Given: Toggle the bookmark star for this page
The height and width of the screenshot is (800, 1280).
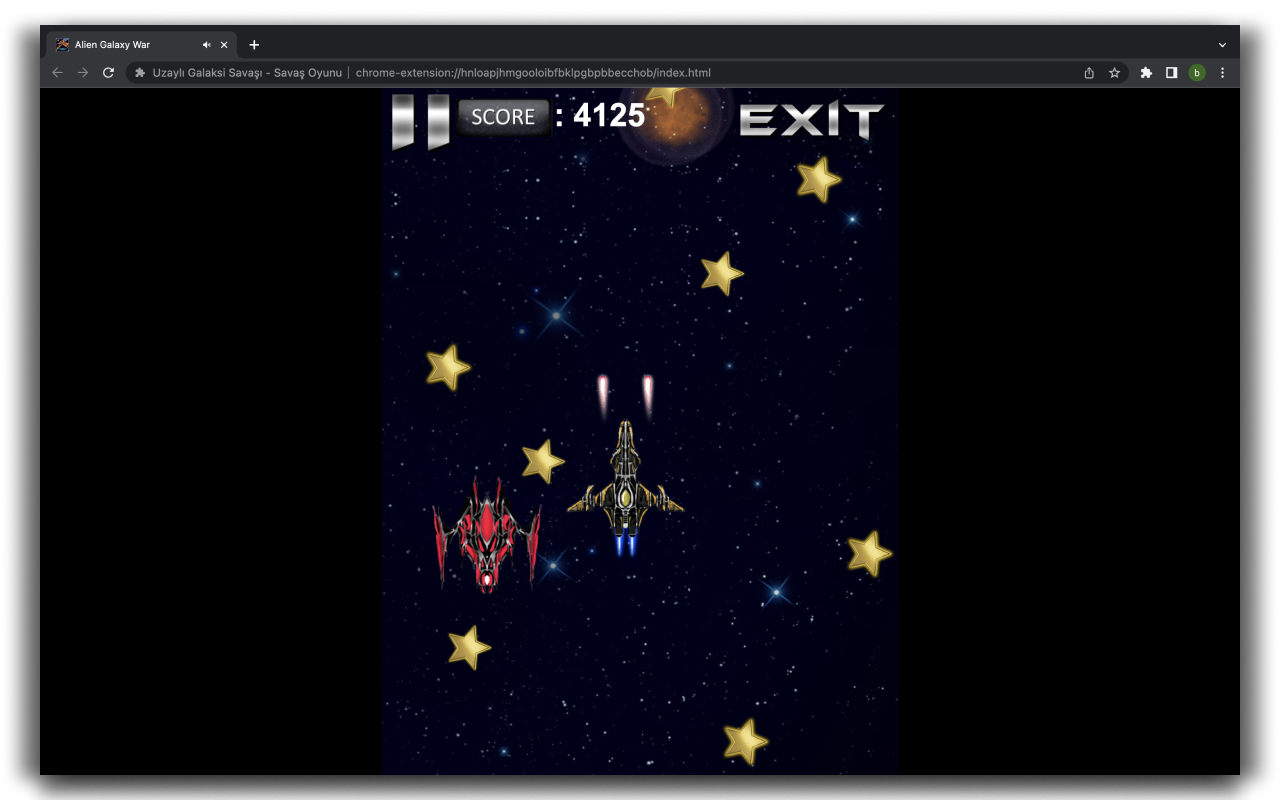Looking at the screenshot, I should click(x=1114, y=72).
